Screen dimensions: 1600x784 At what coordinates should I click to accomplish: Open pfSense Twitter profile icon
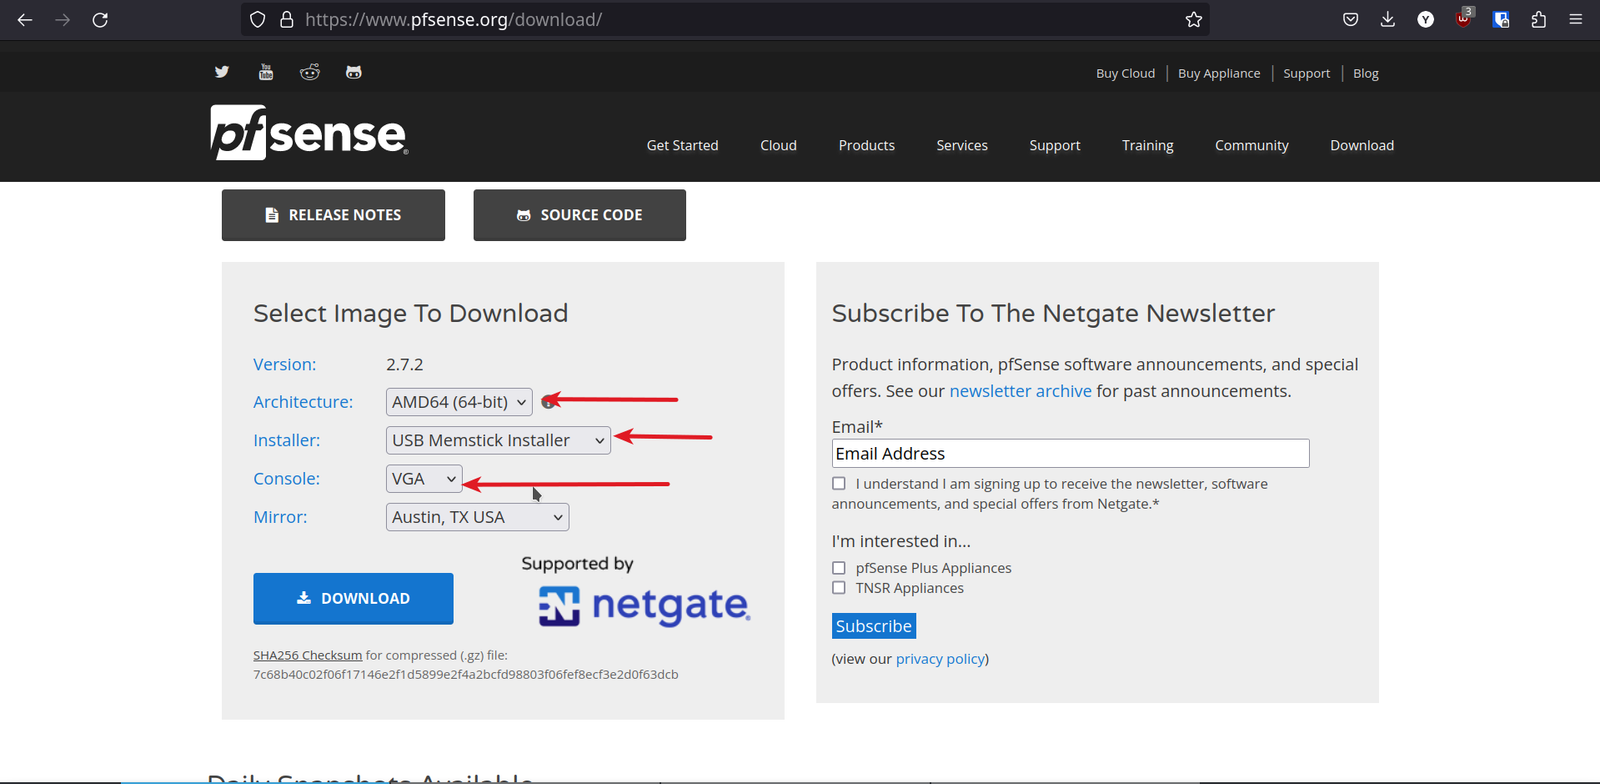coord(222,72)
